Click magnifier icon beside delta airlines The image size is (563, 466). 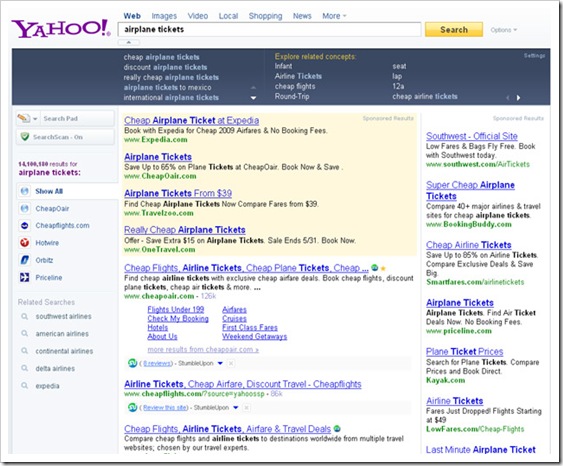point(24,368)
